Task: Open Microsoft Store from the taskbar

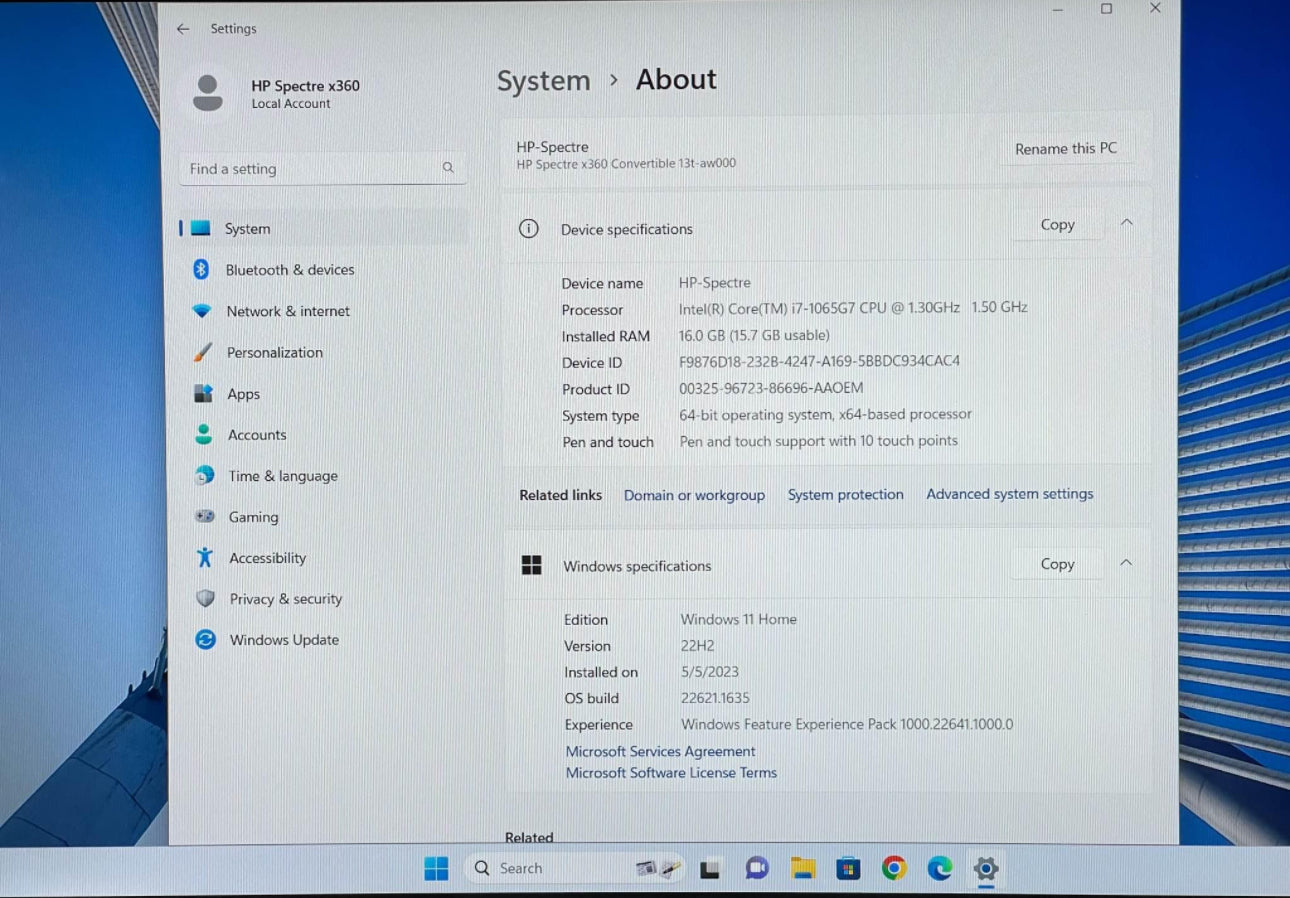Action: coord(848,868)
